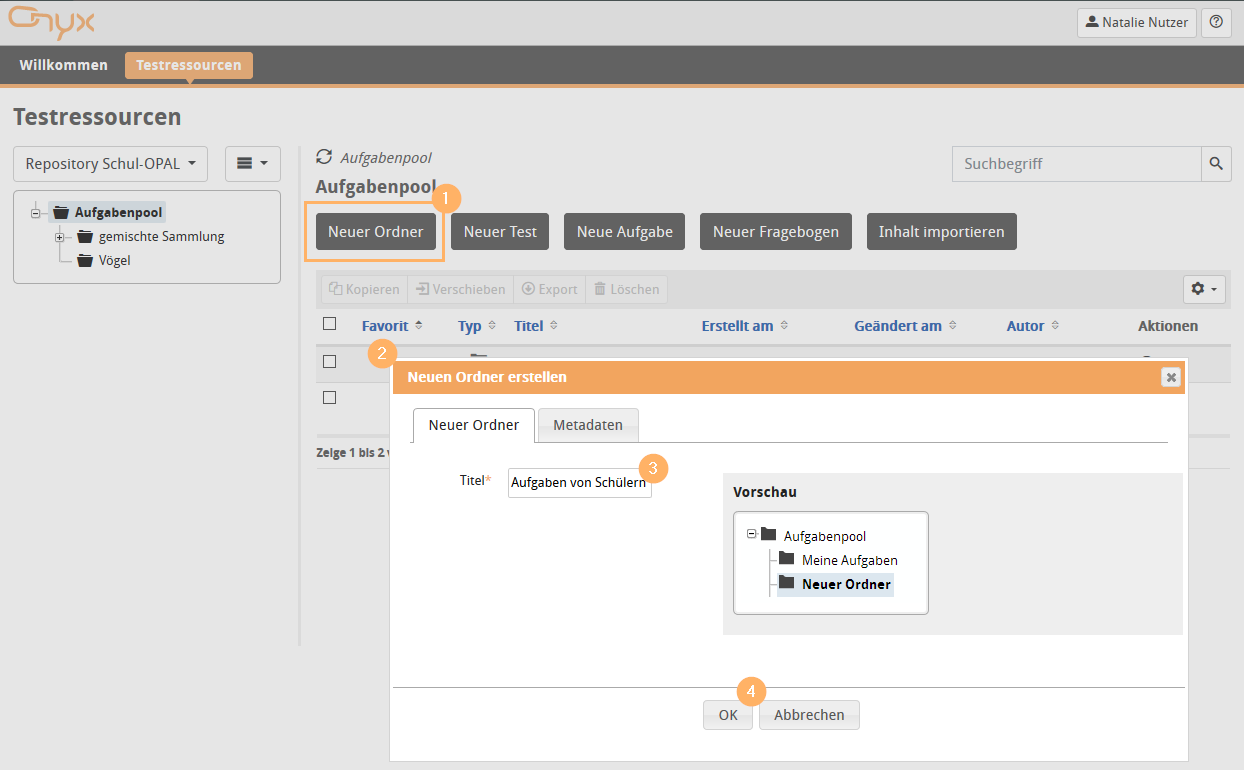Select the Vögel folder in tree
This screenshot has width=1244, height=770.
click(x=114, y=260)
